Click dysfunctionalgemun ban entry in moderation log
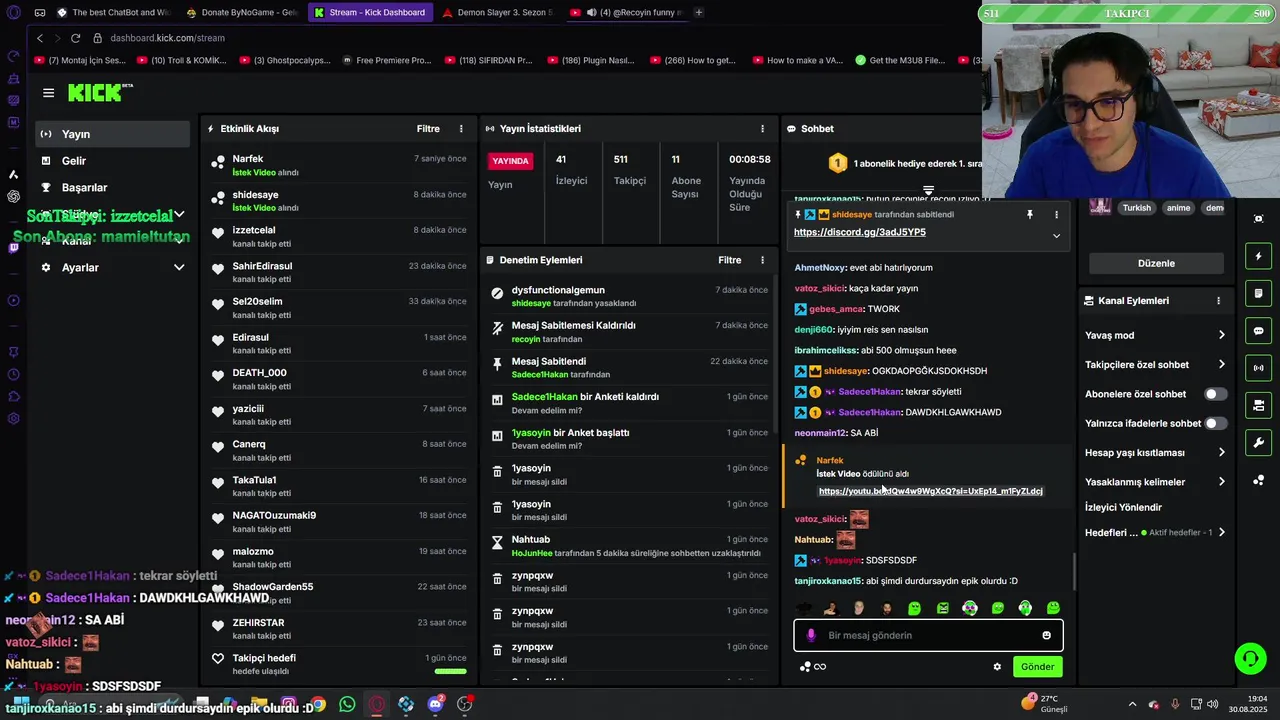Screen dimensions: 1280x720 628,296
